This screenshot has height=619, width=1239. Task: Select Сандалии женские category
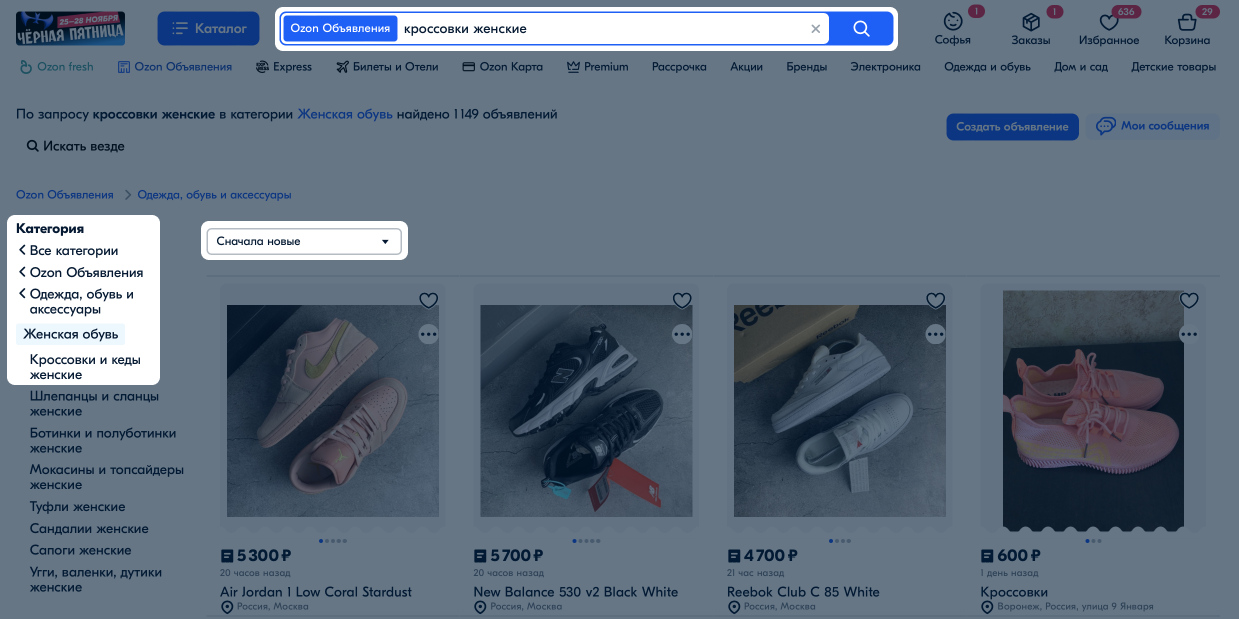click(89, 529)
